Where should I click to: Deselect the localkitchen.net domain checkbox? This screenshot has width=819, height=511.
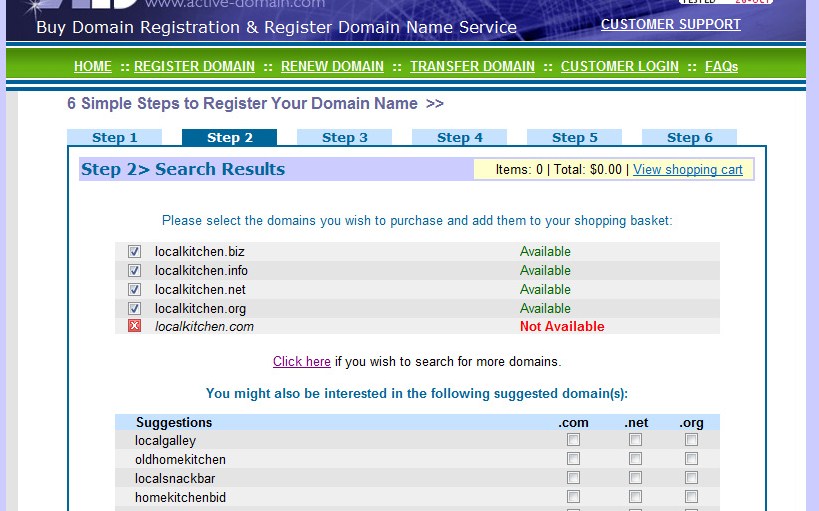[135, 290]
